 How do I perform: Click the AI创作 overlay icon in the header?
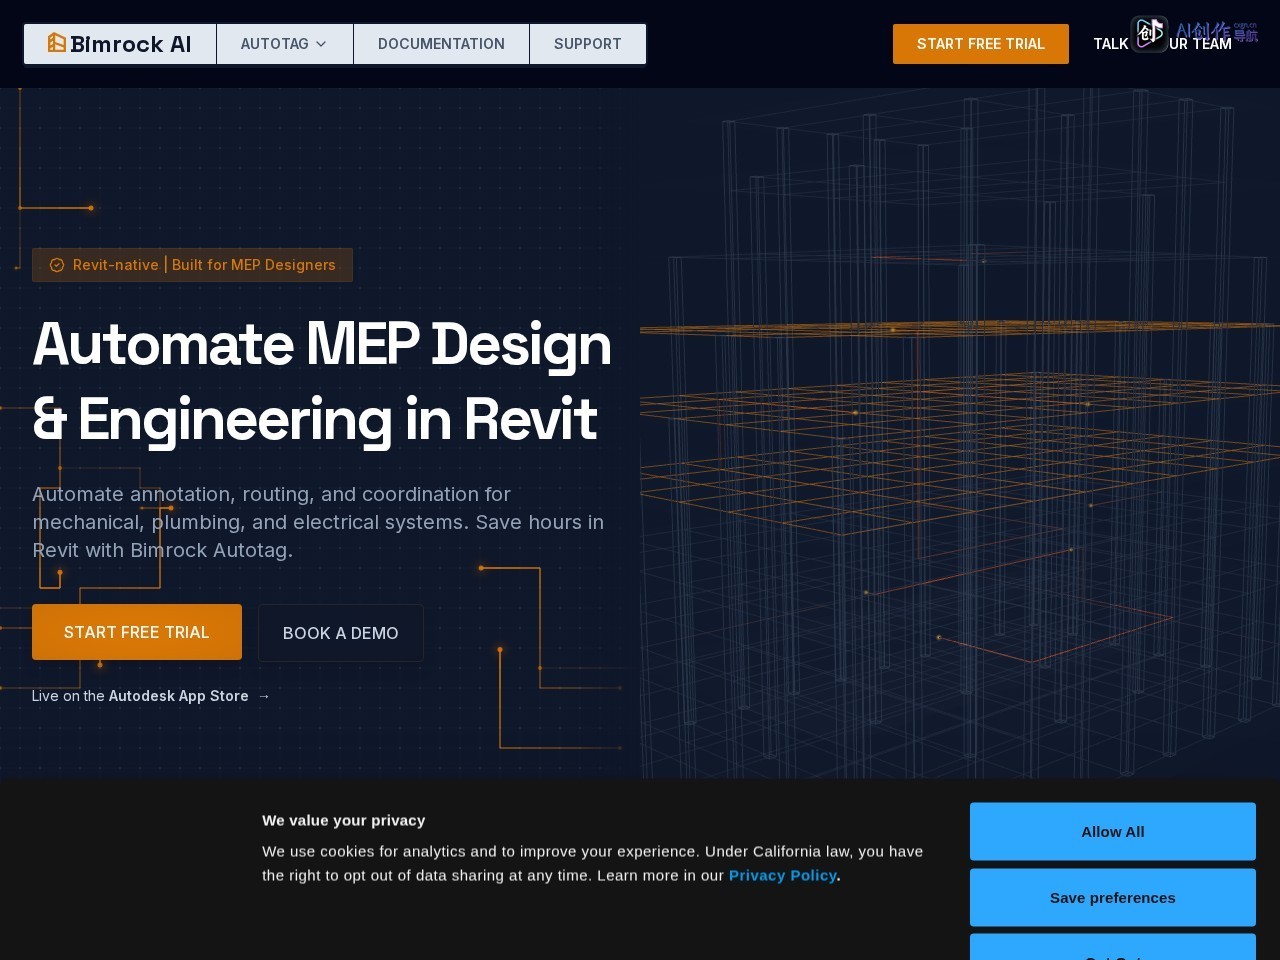pyautogui.click(x=1149, y=33)
